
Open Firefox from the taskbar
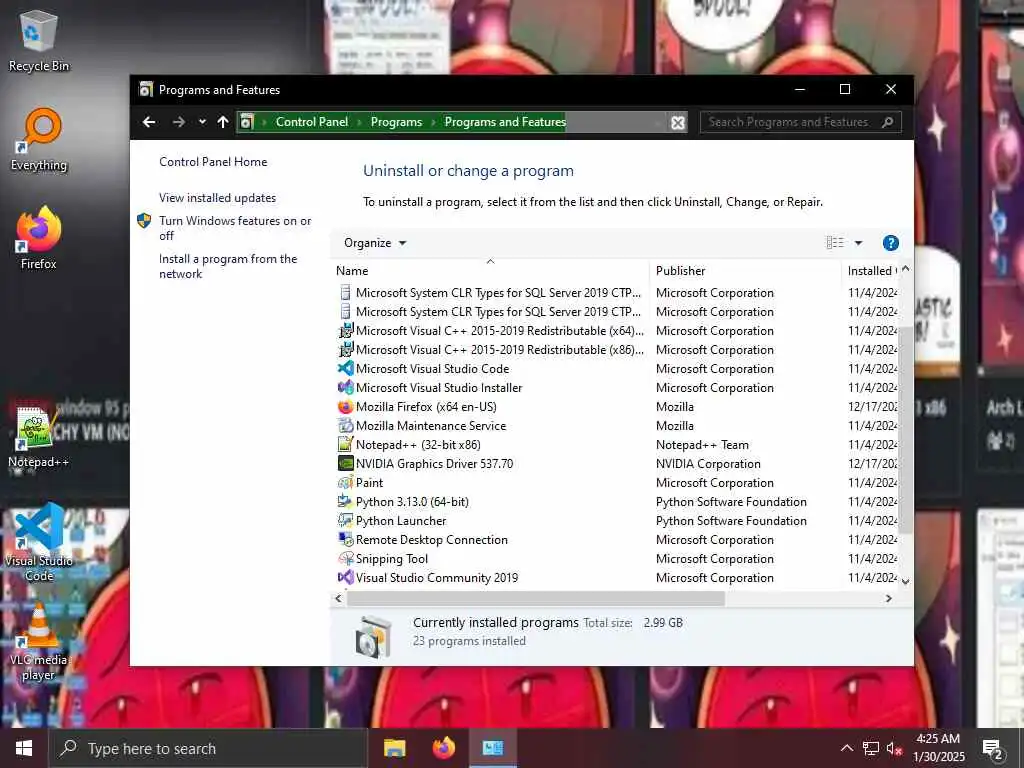[444, 748]
